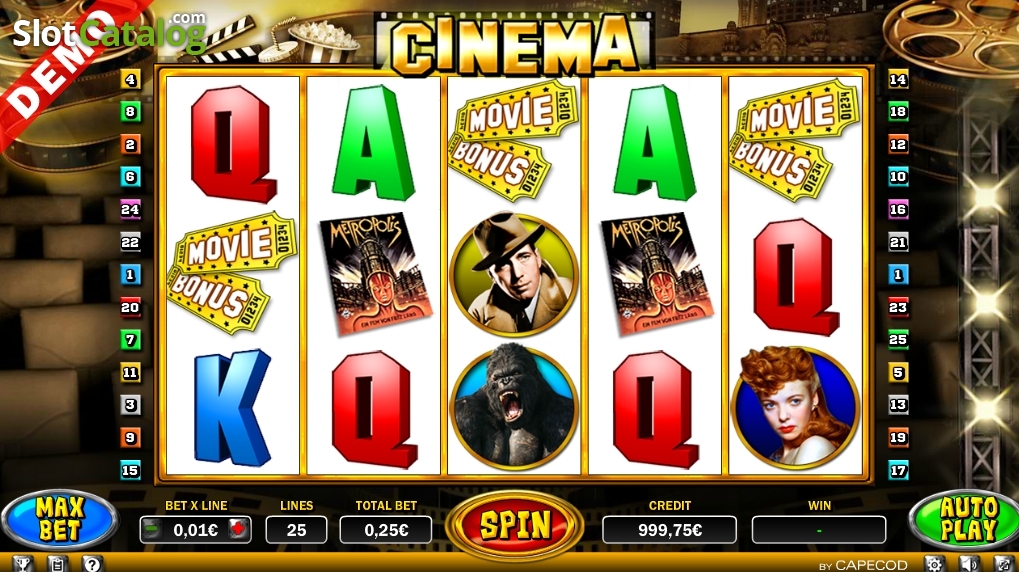
Task: Click the MAX BET button
Action: click(x=59, y=520)
